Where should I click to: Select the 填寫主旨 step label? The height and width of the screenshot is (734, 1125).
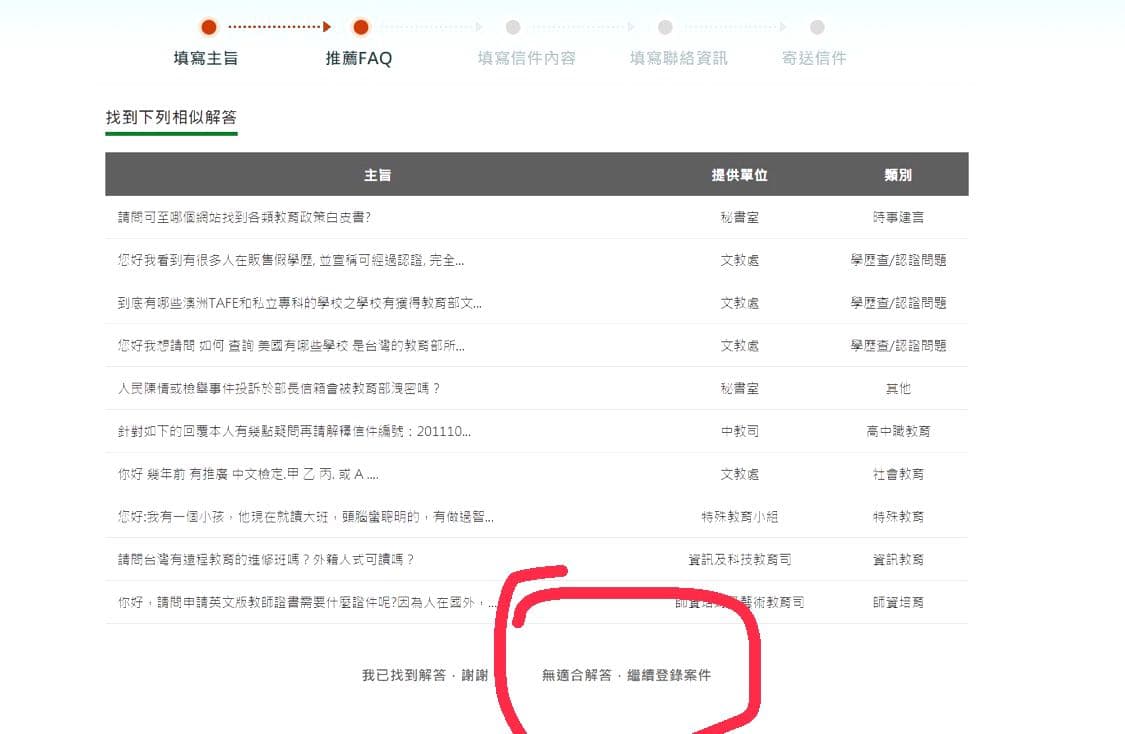point(206,58)
